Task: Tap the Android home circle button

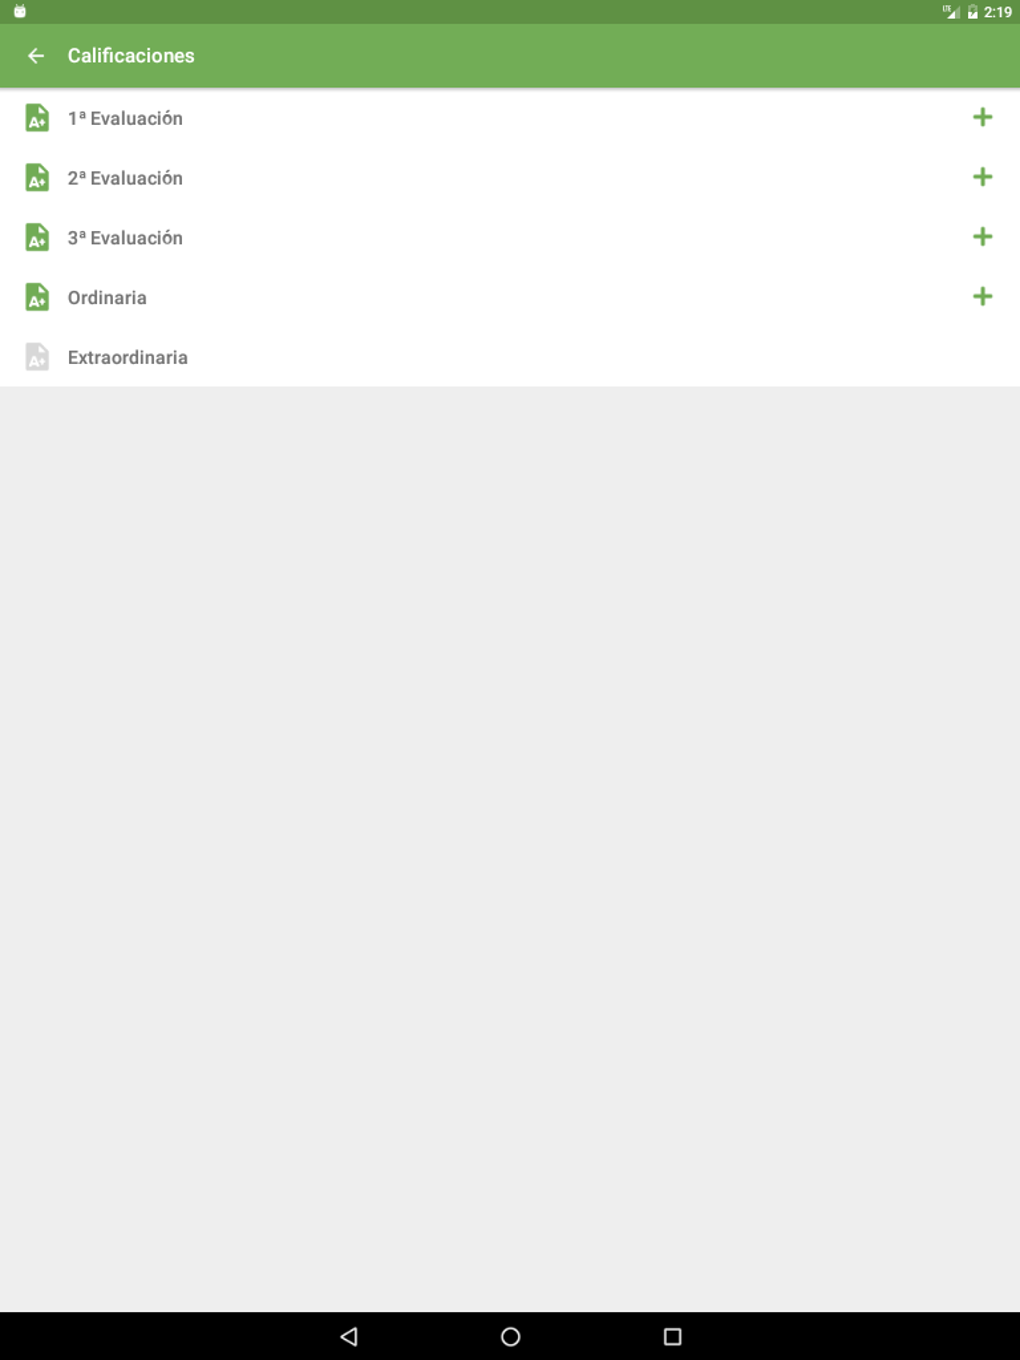Action: tap(510, 1337)
